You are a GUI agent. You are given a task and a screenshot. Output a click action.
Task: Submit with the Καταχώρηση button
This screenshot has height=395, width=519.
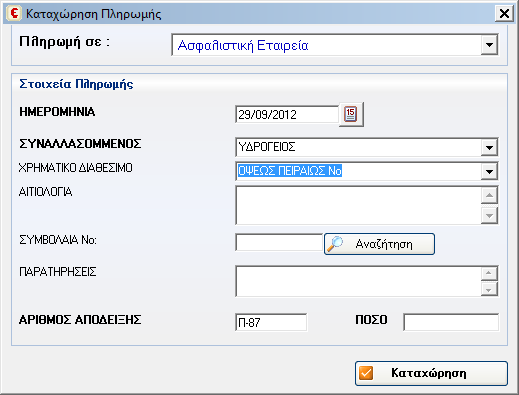[x=431, y=373]
